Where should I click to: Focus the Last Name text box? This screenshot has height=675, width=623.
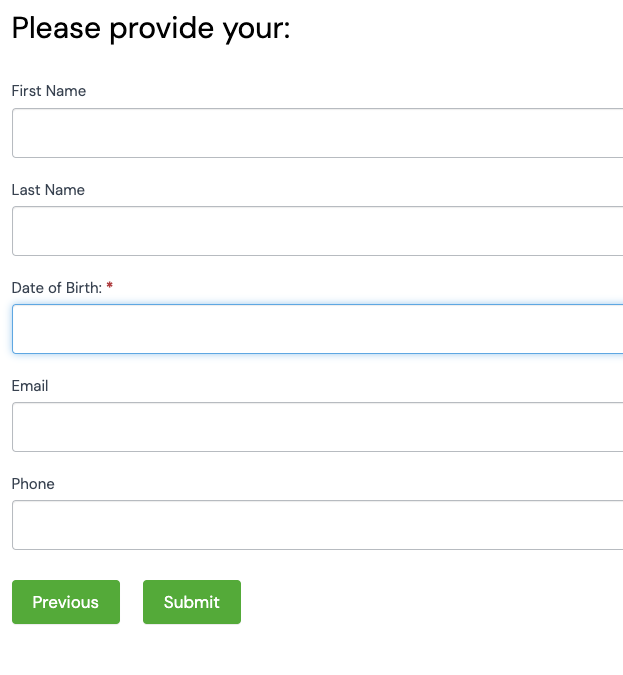coord(317,231)
